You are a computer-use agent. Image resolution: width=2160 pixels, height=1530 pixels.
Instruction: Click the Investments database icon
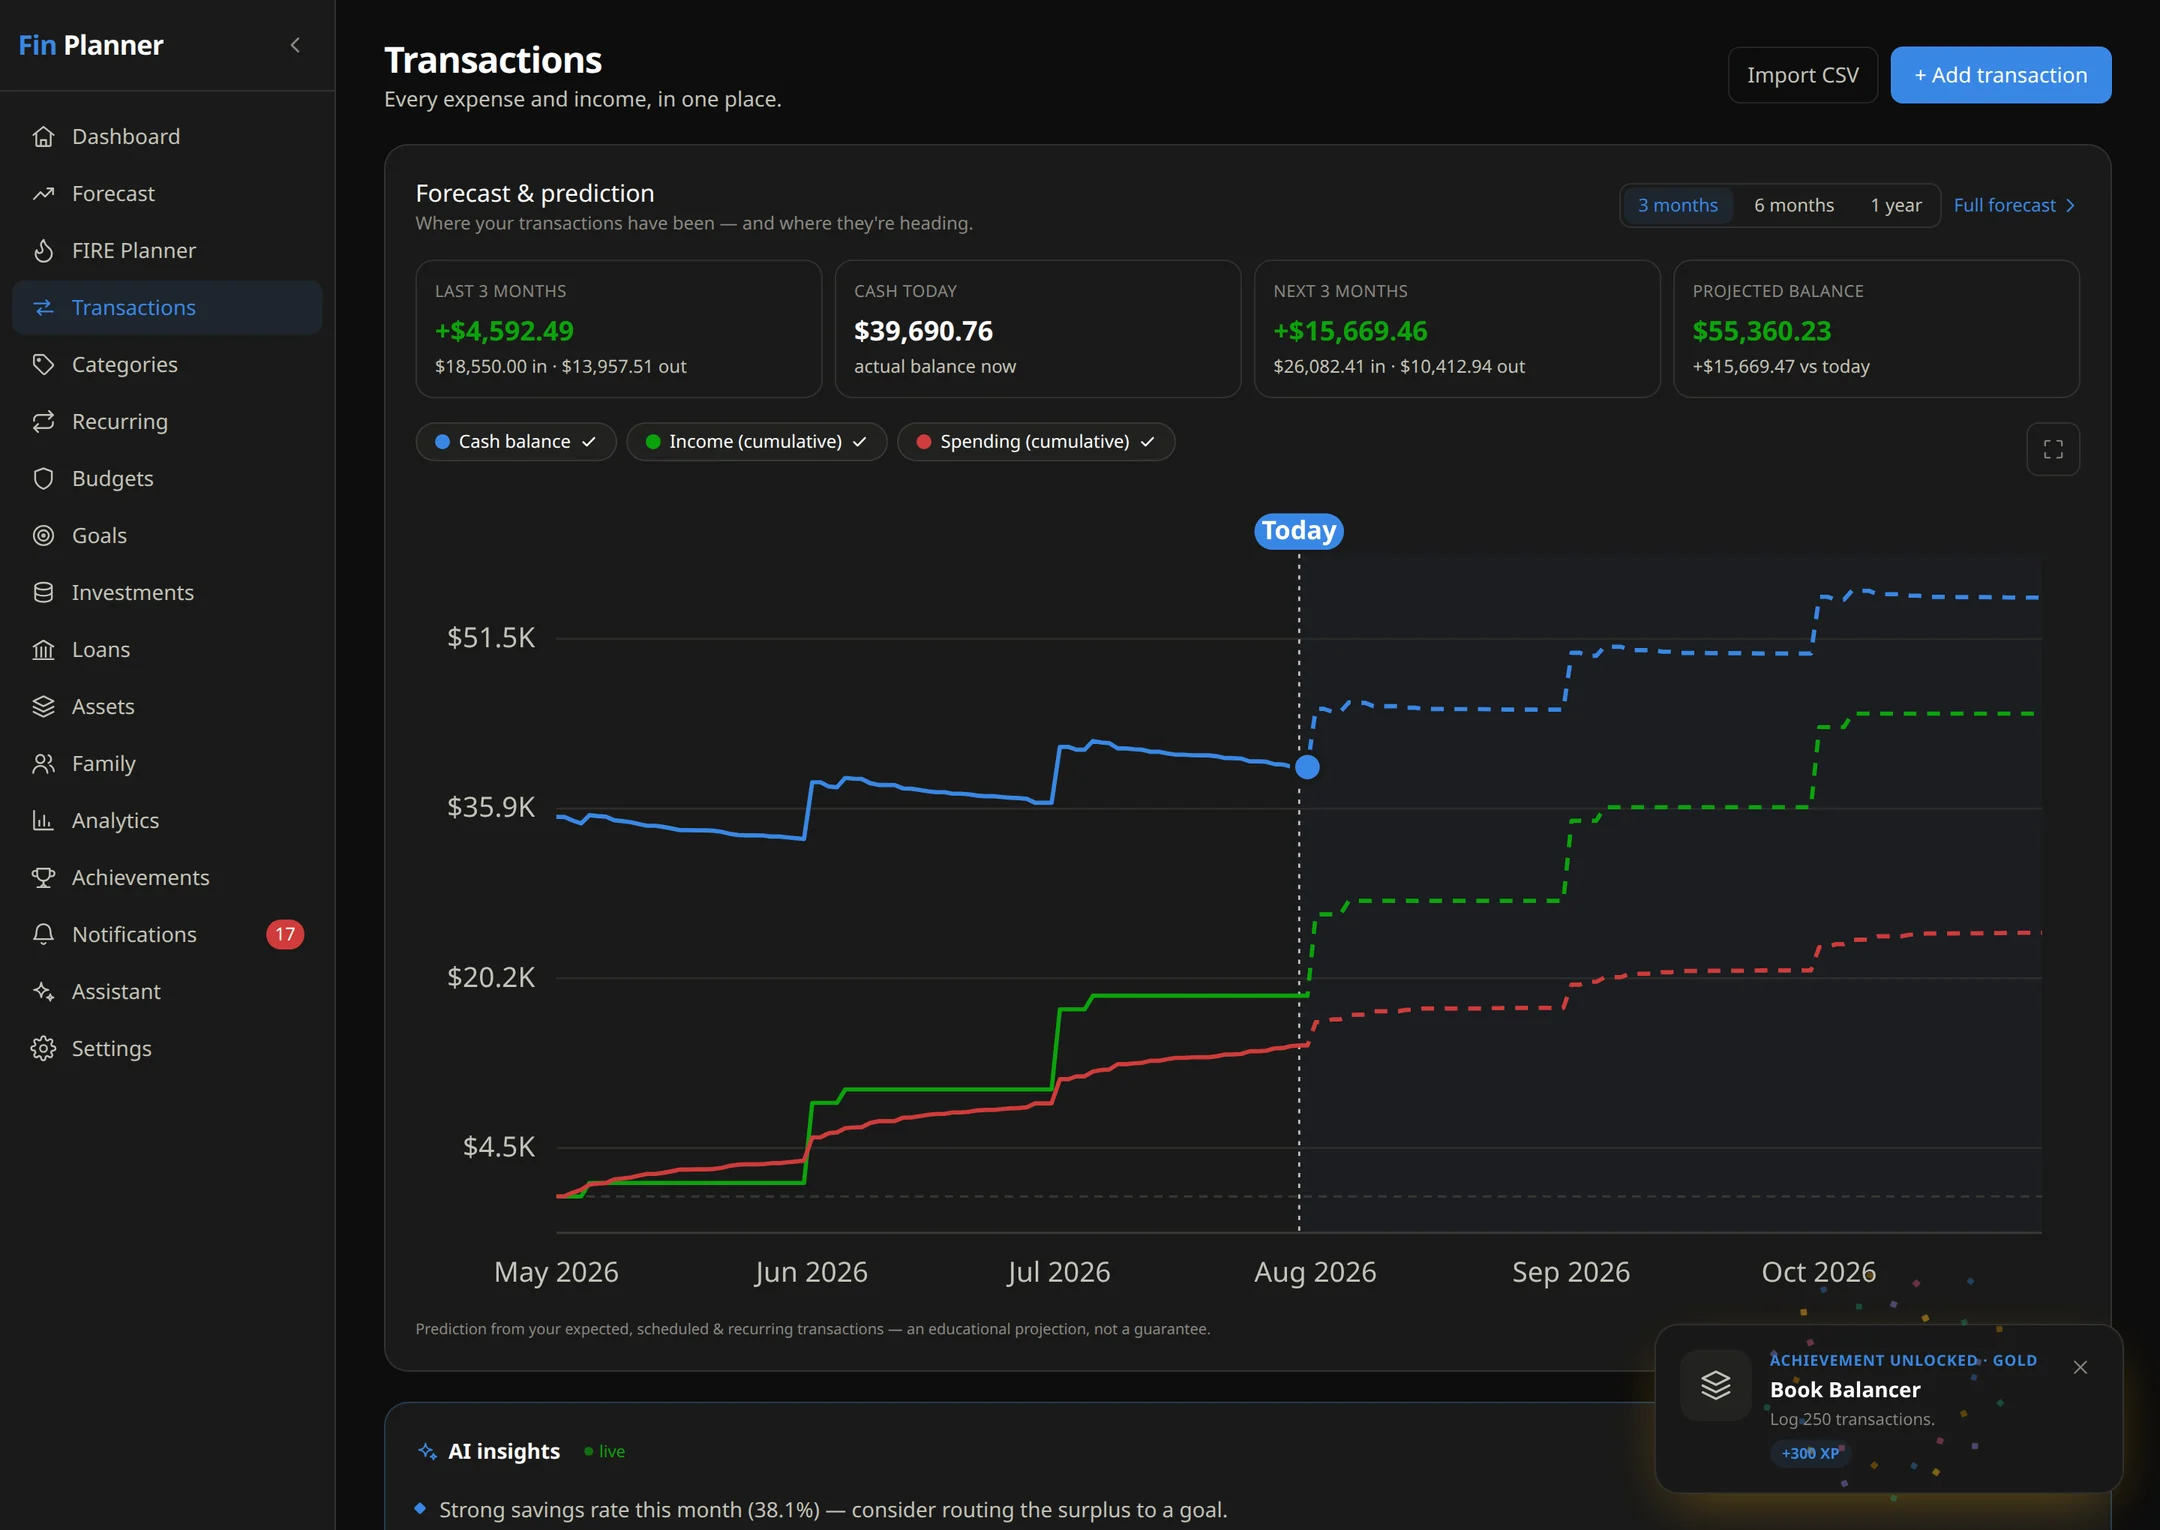pyautogui.click(x=43, y=593)
